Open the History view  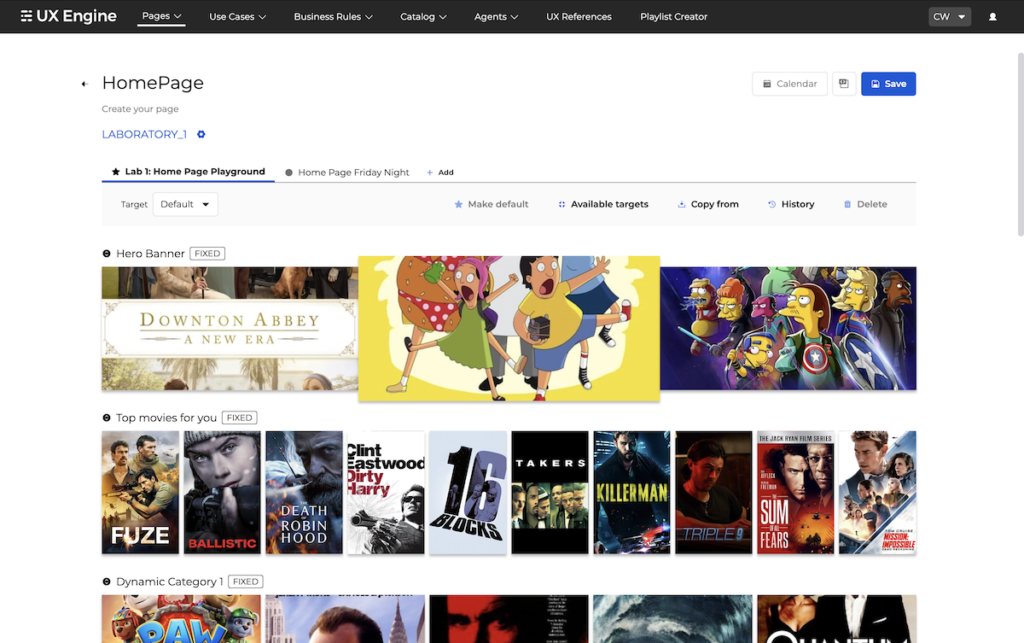tap(791, 204)
